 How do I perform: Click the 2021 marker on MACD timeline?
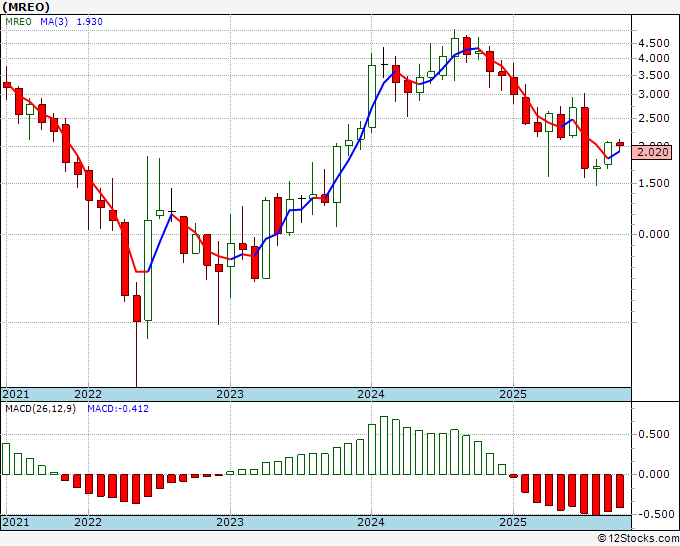[16, 522]
